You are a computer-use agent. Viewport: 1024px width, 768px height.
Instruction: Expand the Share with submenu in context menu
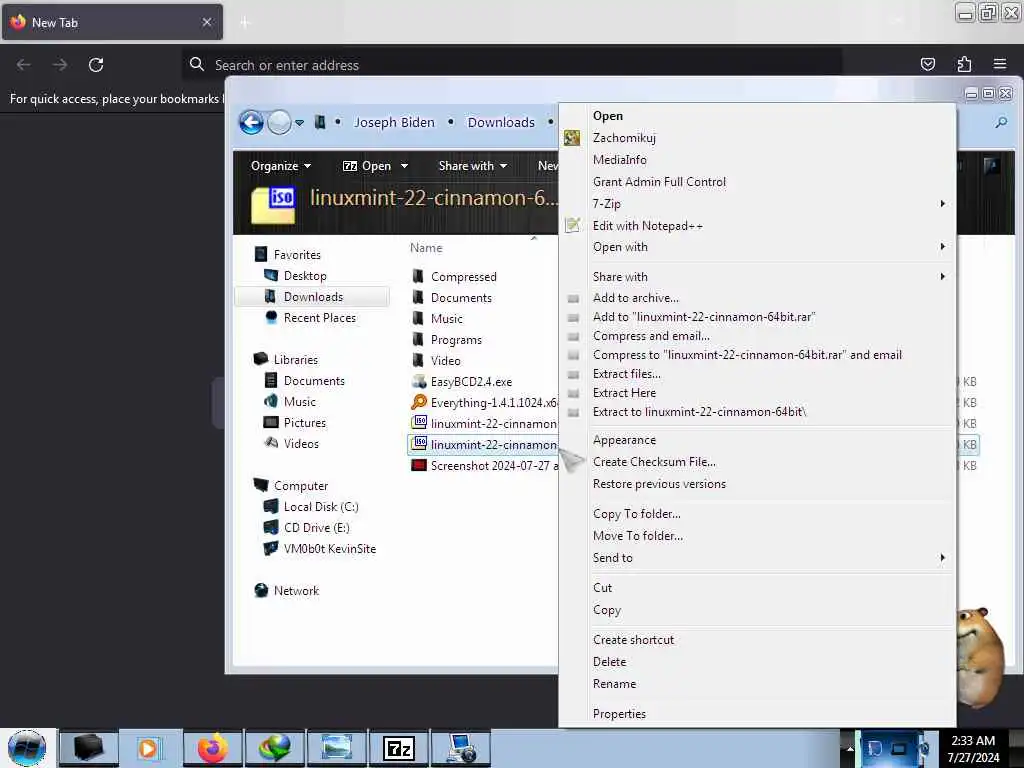758,277
